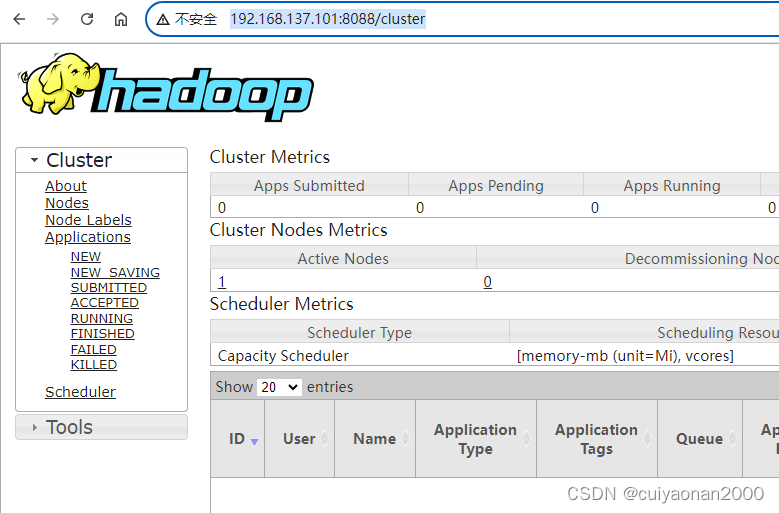Go forward using the browser forward arrow

coord(53,19)
